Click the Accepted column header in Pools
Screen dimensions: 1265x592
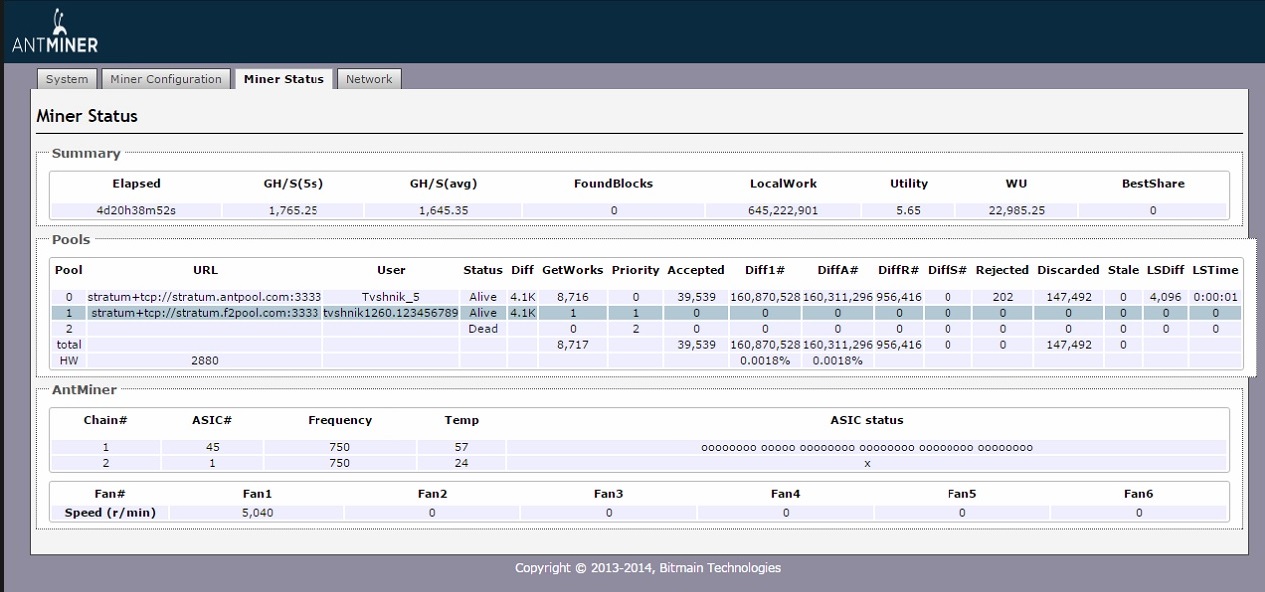coord(696,270)
